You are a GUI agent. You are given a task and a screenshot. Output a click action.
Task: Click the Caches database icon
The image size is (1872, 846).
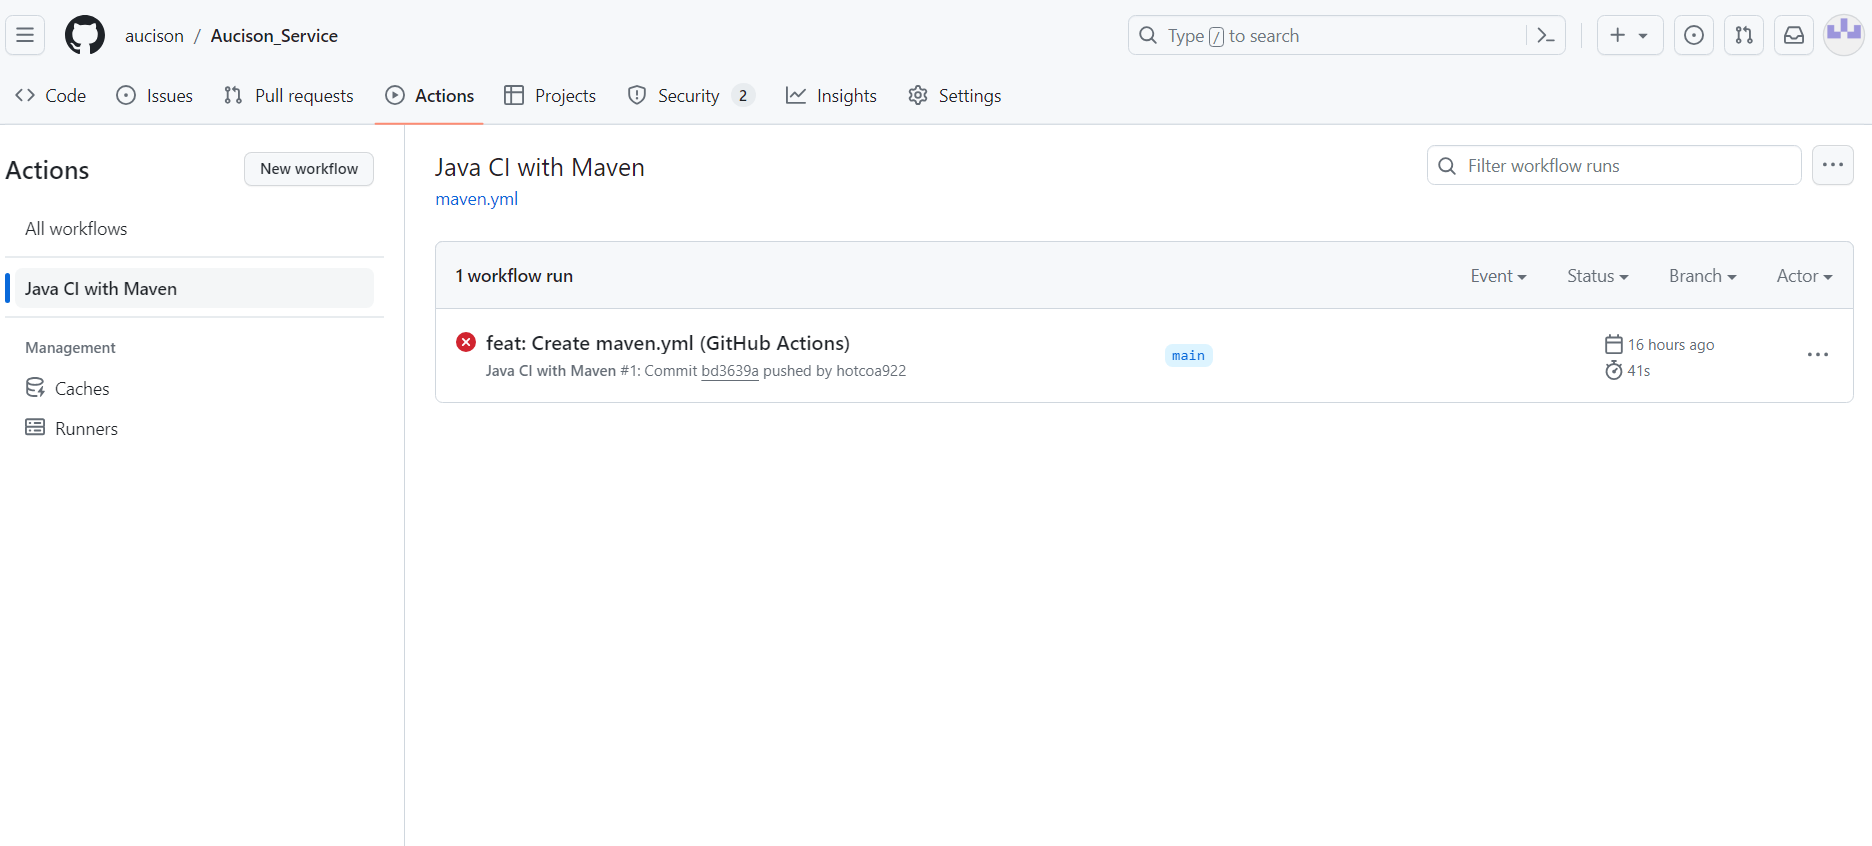point(35,387)
